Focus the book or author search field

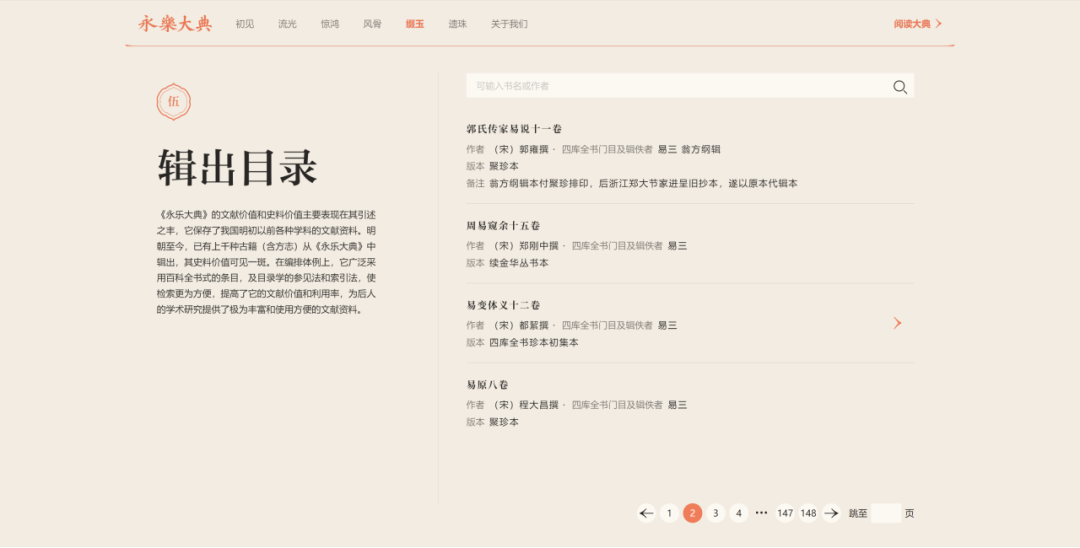tap(675, 87)
